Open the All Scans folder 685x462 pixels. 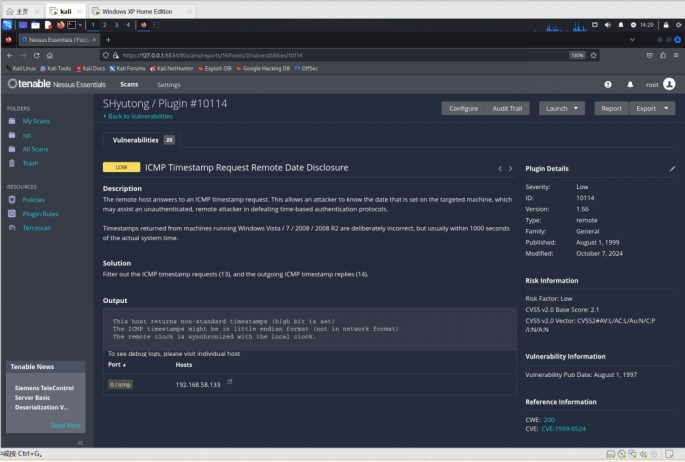(x=35, y=149)
